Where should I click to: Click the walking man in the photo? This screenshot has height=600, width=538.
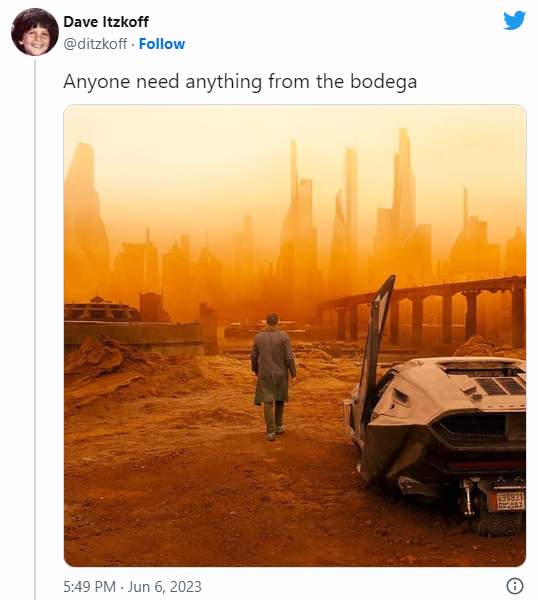point(273,377)
